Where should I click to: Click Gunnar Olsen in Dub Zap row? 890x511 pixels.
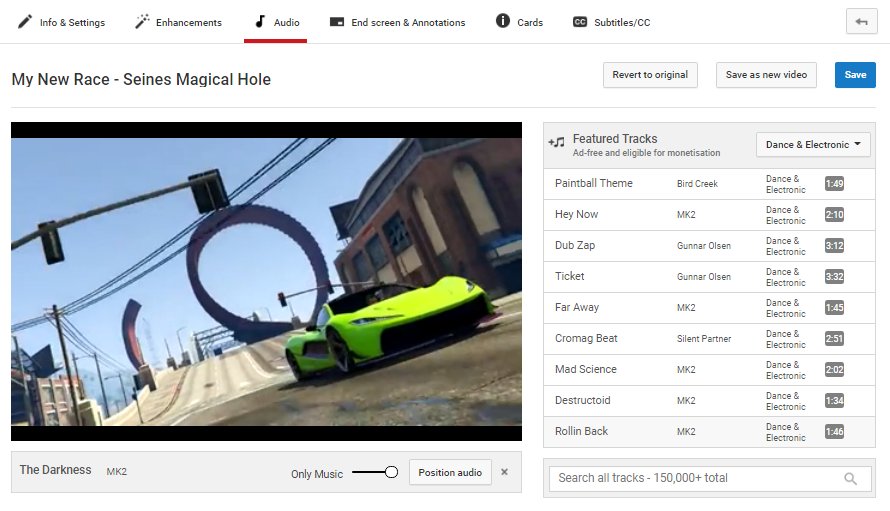(704, 246)
